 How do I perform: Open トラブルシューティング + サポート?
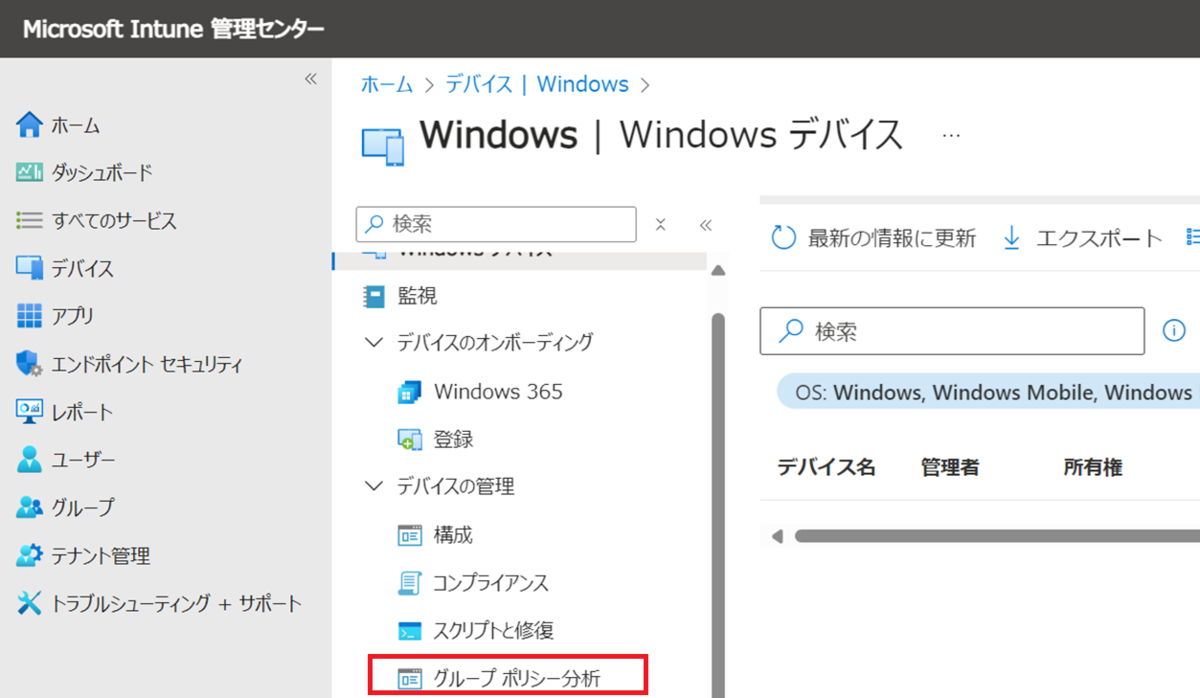point(160,603)
